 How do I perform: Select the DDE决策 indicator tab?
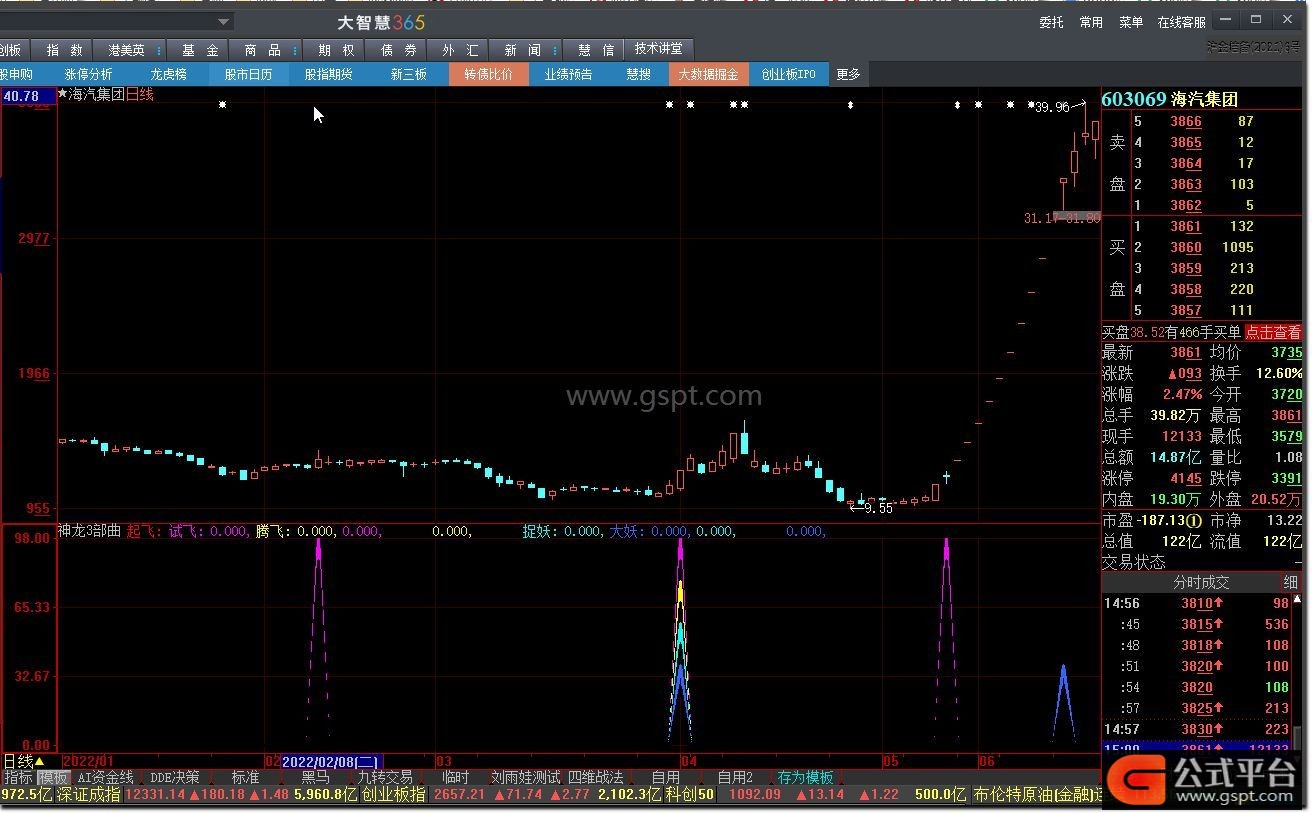pos(174,777)
